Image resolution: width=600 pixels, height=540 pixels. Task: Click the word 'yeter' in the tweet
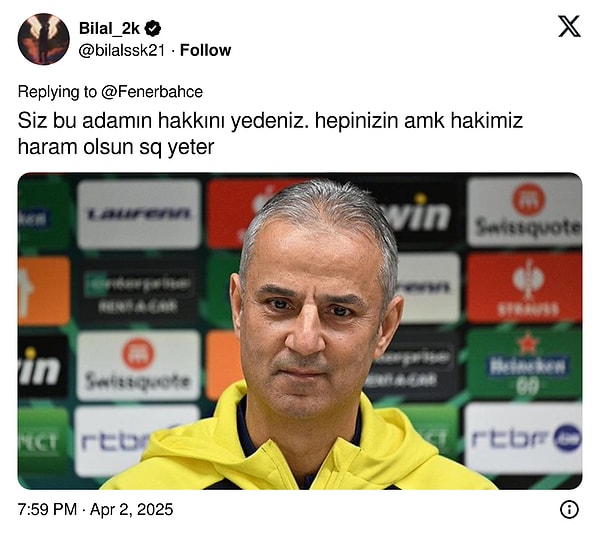coord(191,147)
